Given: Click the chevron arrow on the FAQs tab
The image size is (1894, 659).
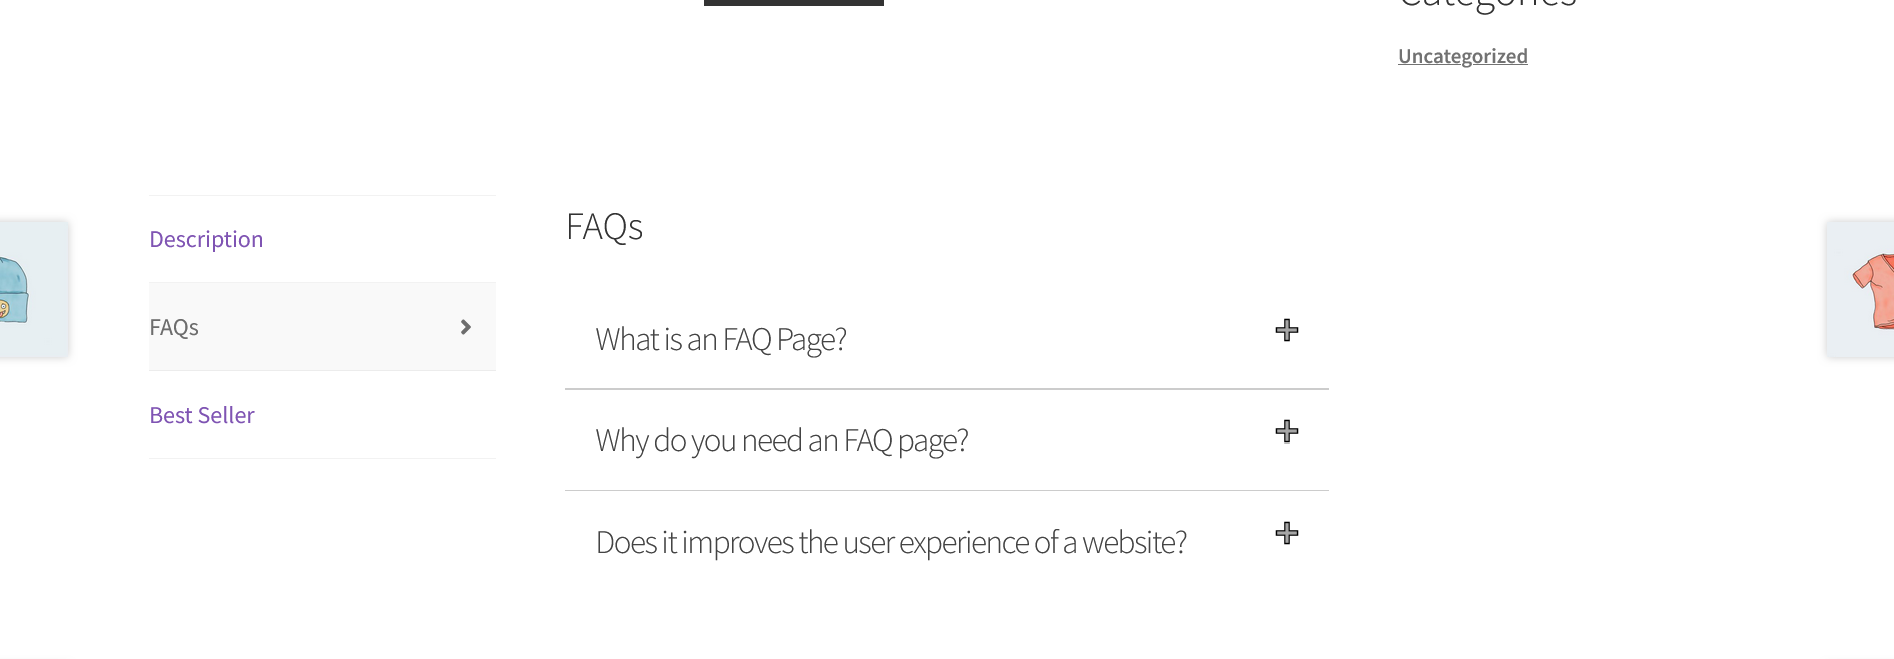Looking at the screenshot, I should (x=465, y=327).
